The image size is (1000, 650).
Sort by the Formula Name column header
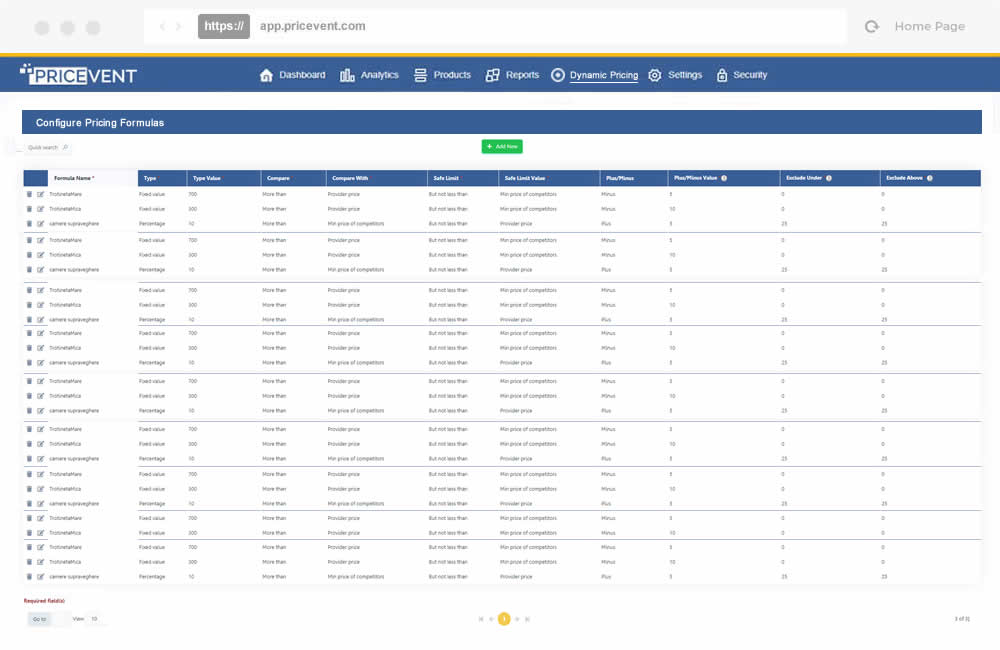coord(92,178)
